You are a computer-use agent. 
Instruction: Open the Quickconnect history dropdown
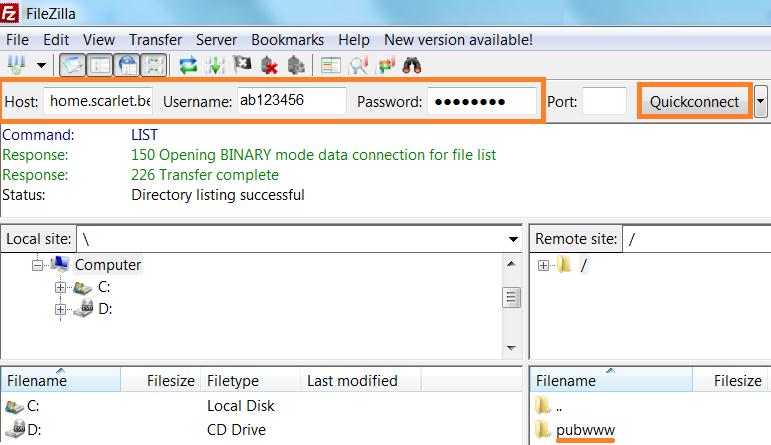(761, 101)
